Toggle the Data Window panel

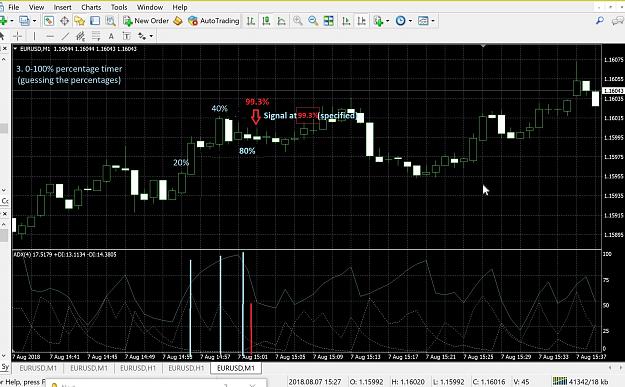[64, 21]
